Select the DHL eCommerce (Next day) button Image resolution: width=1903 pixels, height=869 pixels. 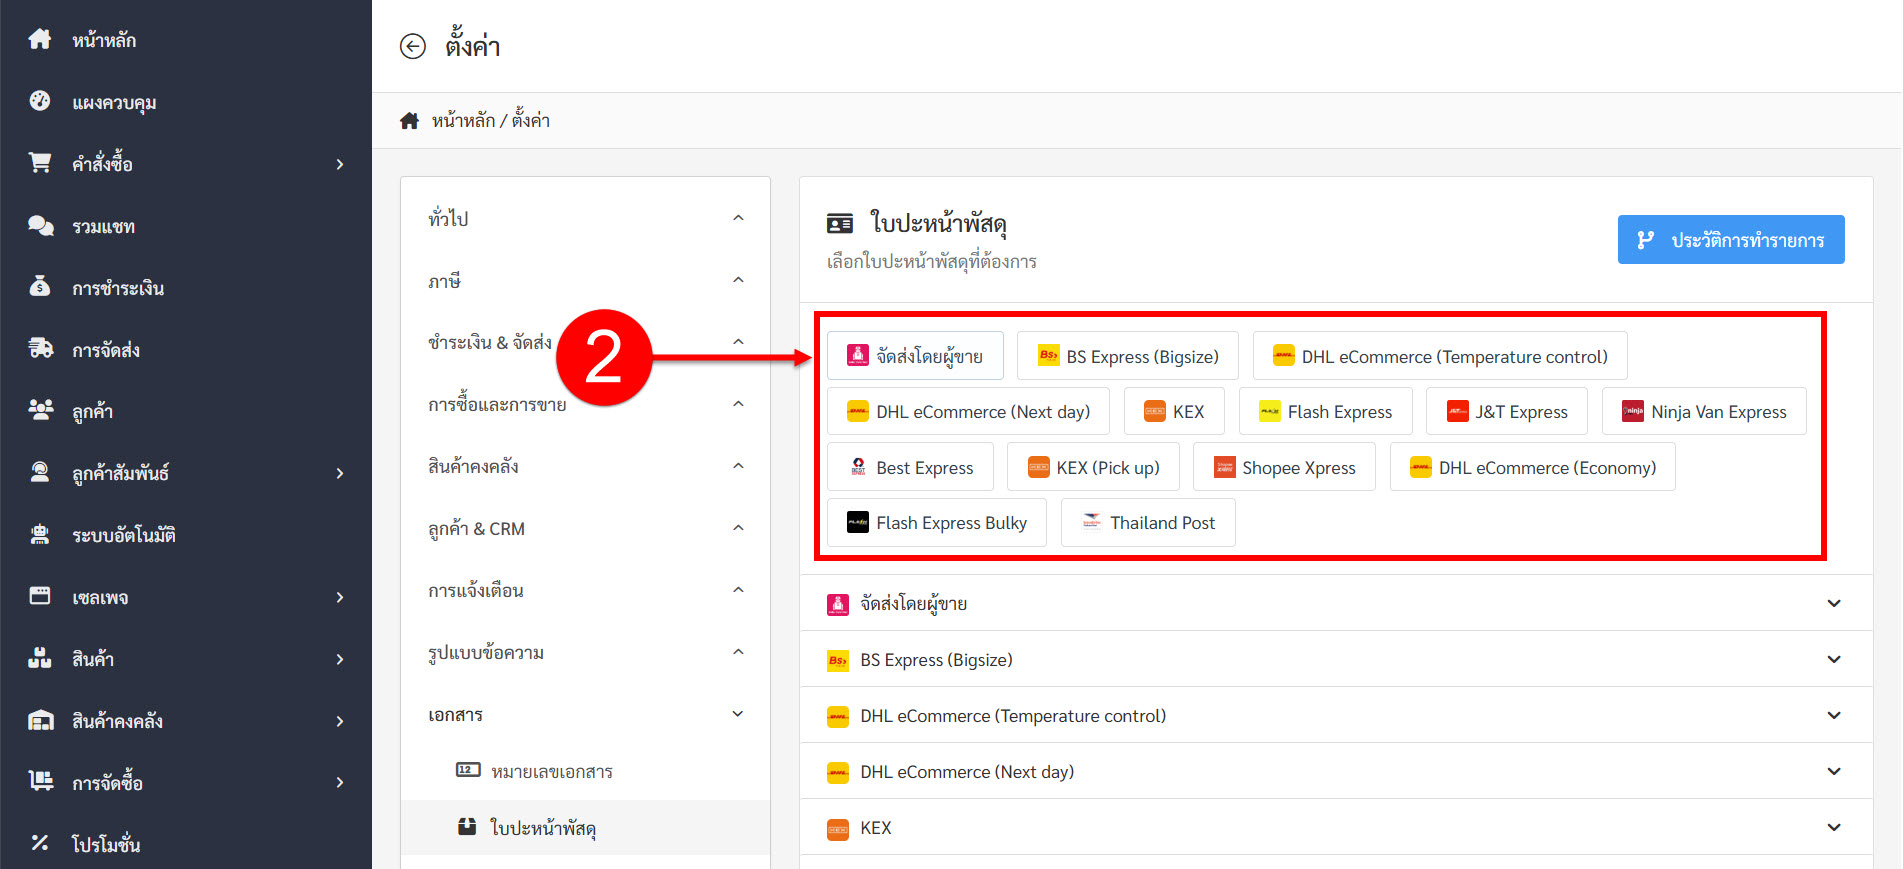coord(968,411)
